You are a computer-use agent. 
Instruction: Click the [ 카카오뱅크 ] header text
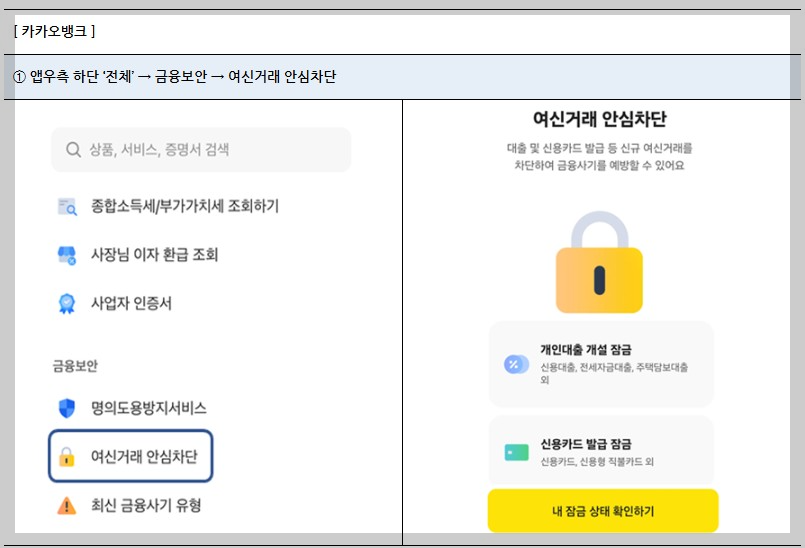coord(54,31)
